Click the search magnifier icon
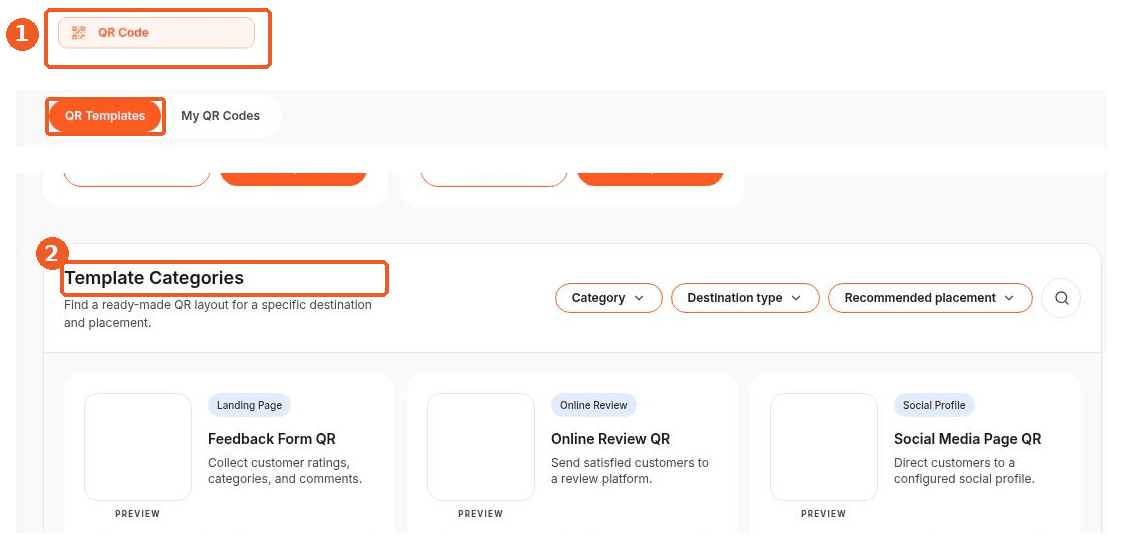Screen dimensions: 1123x553 (x=1061, y=298)
